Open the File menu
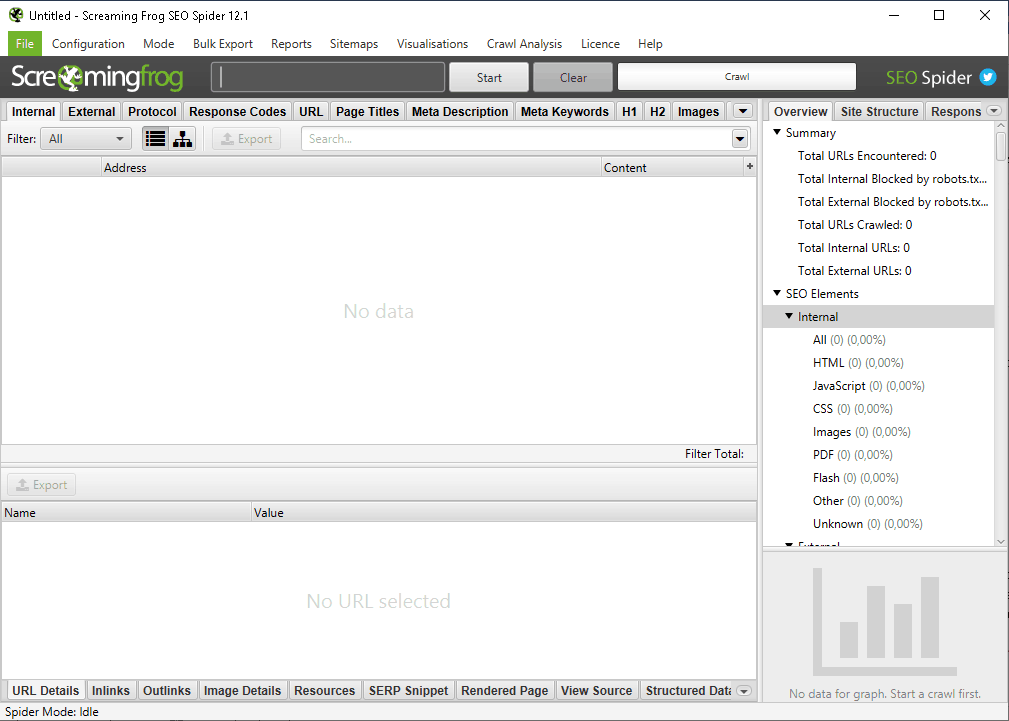 pyautogui.click(x=24, y=44)
